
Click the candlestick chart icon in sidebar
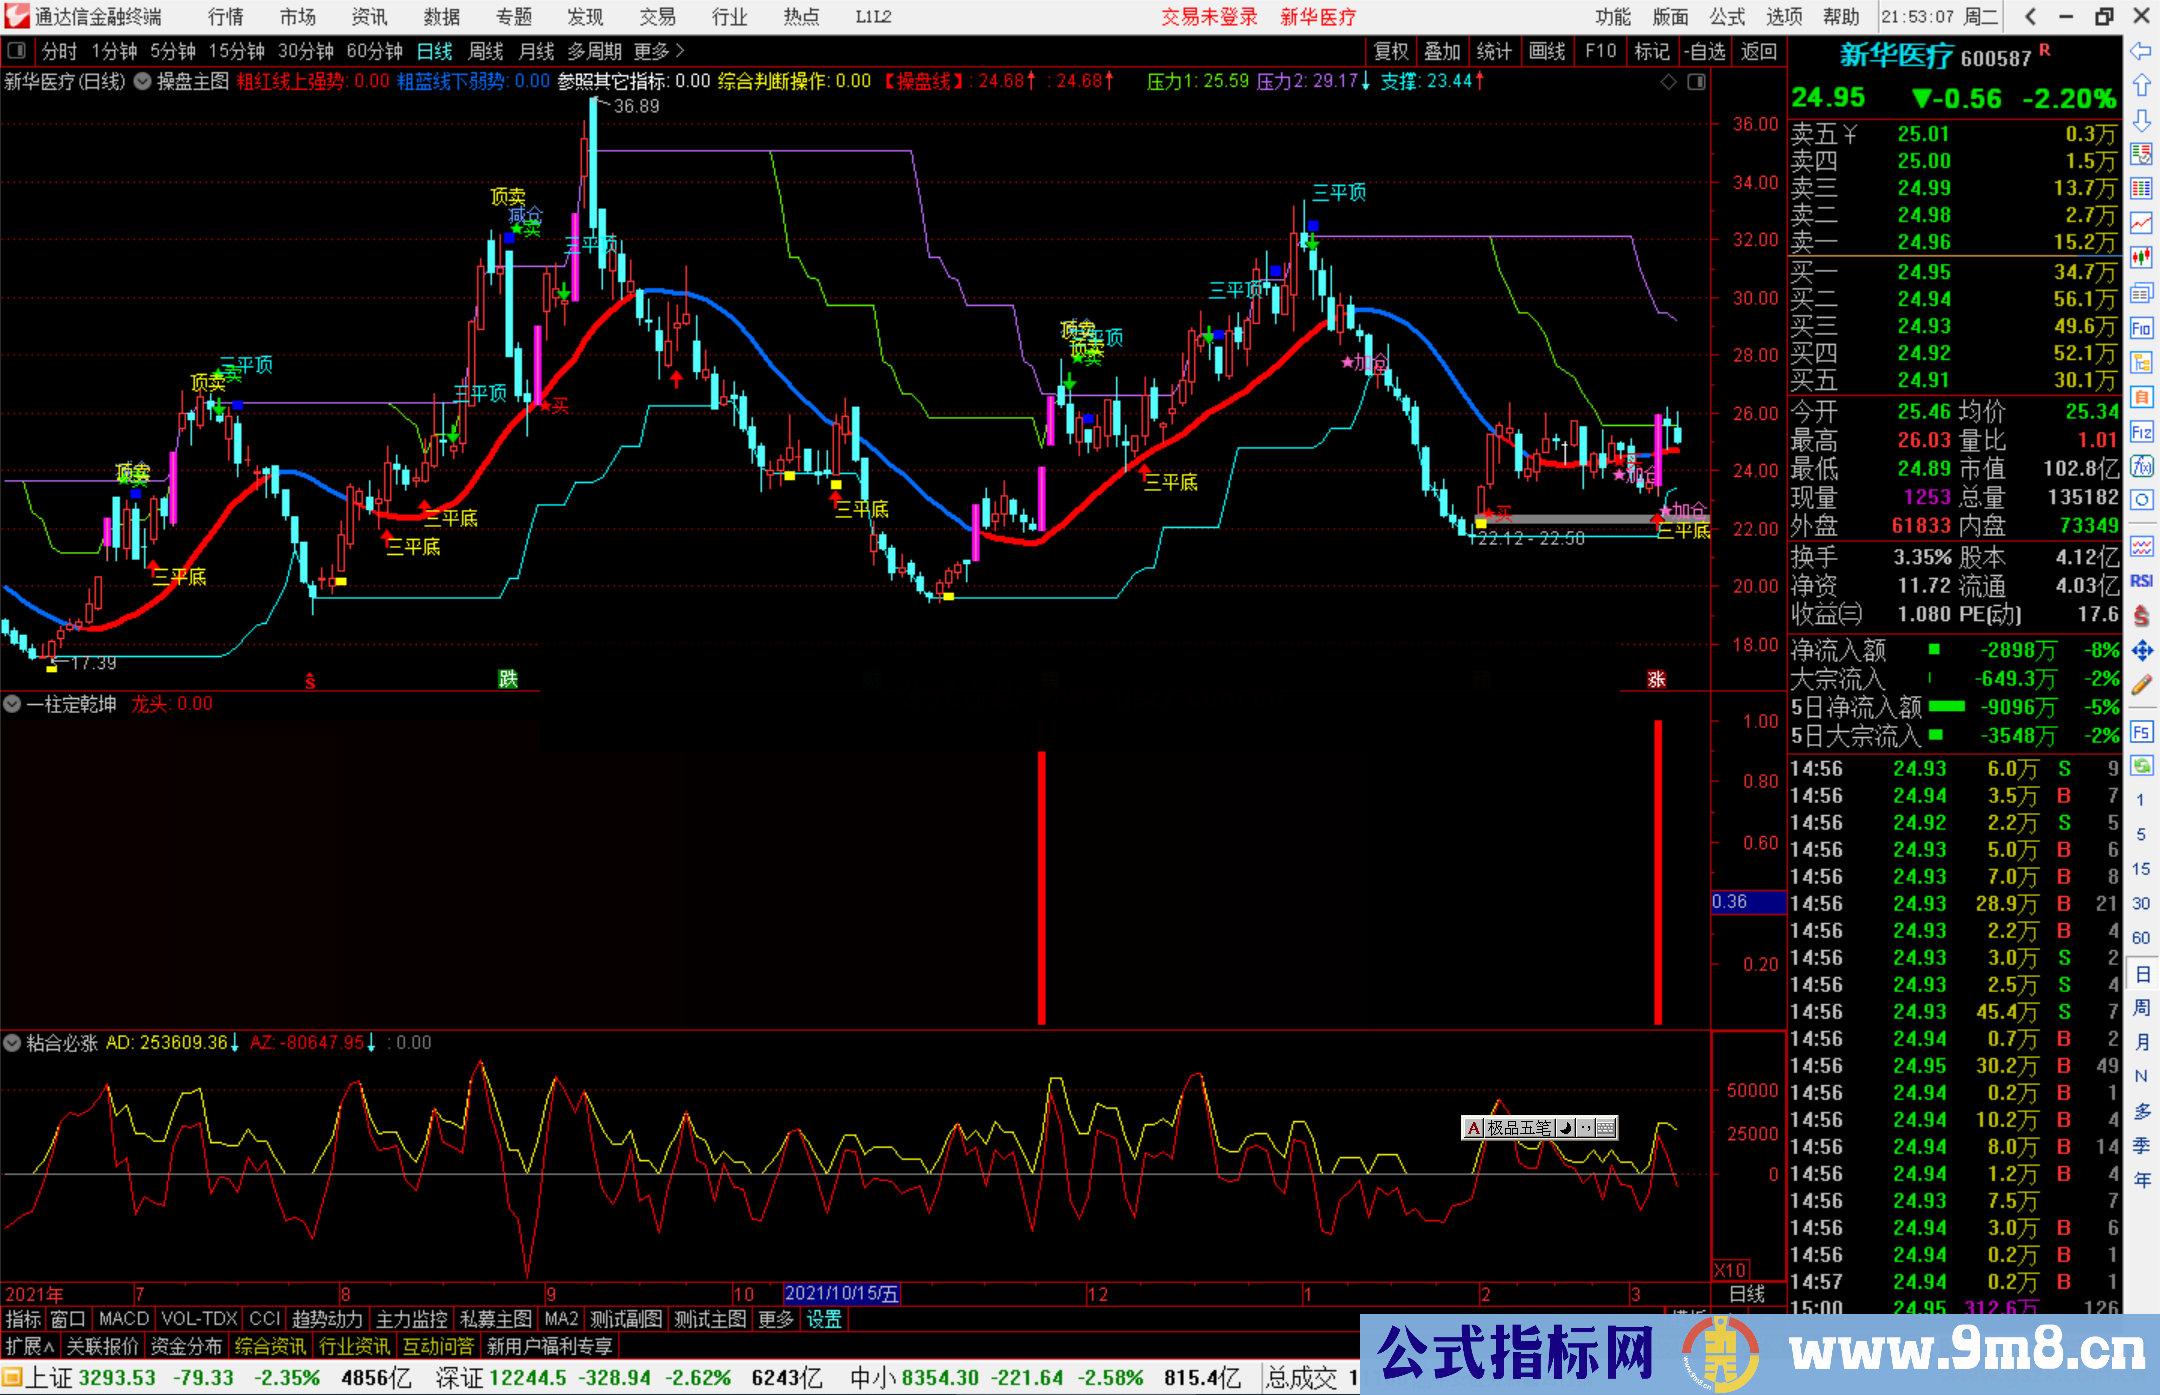(x=2141, y=257)
